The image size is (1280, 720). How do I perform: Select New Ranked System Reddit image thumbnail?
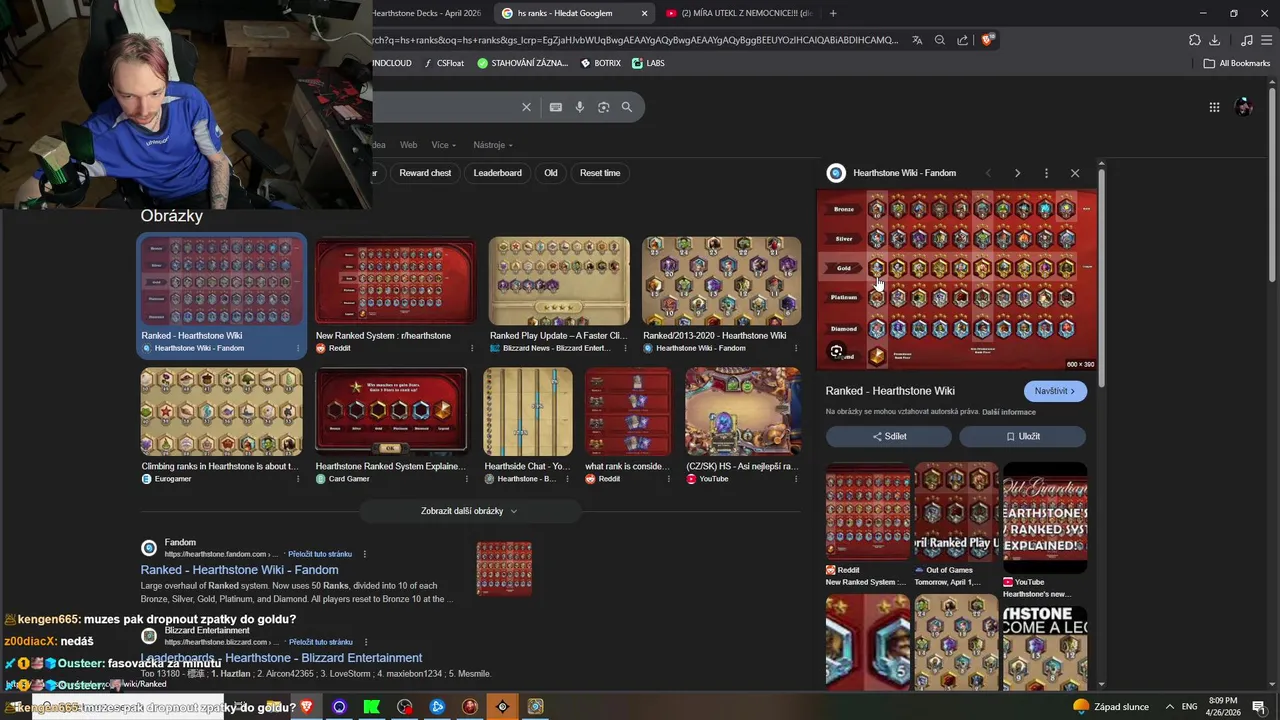[x=395, y=281]
